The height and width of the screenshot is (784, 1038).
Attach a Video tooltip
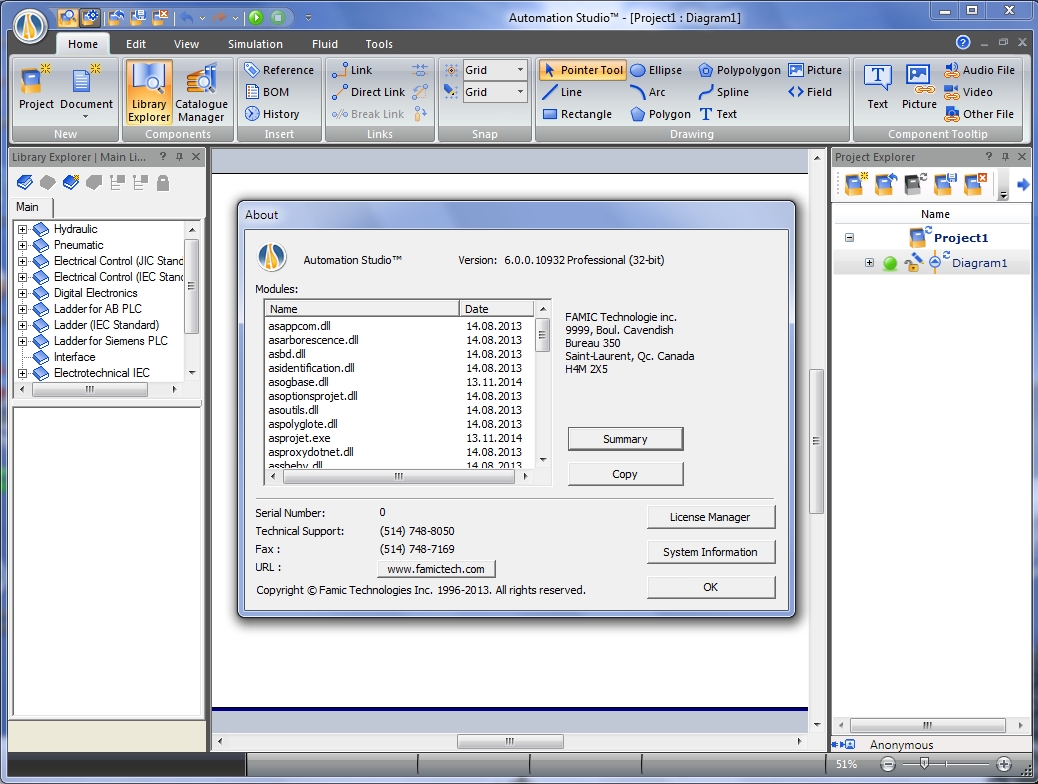[x=968, y=92]
